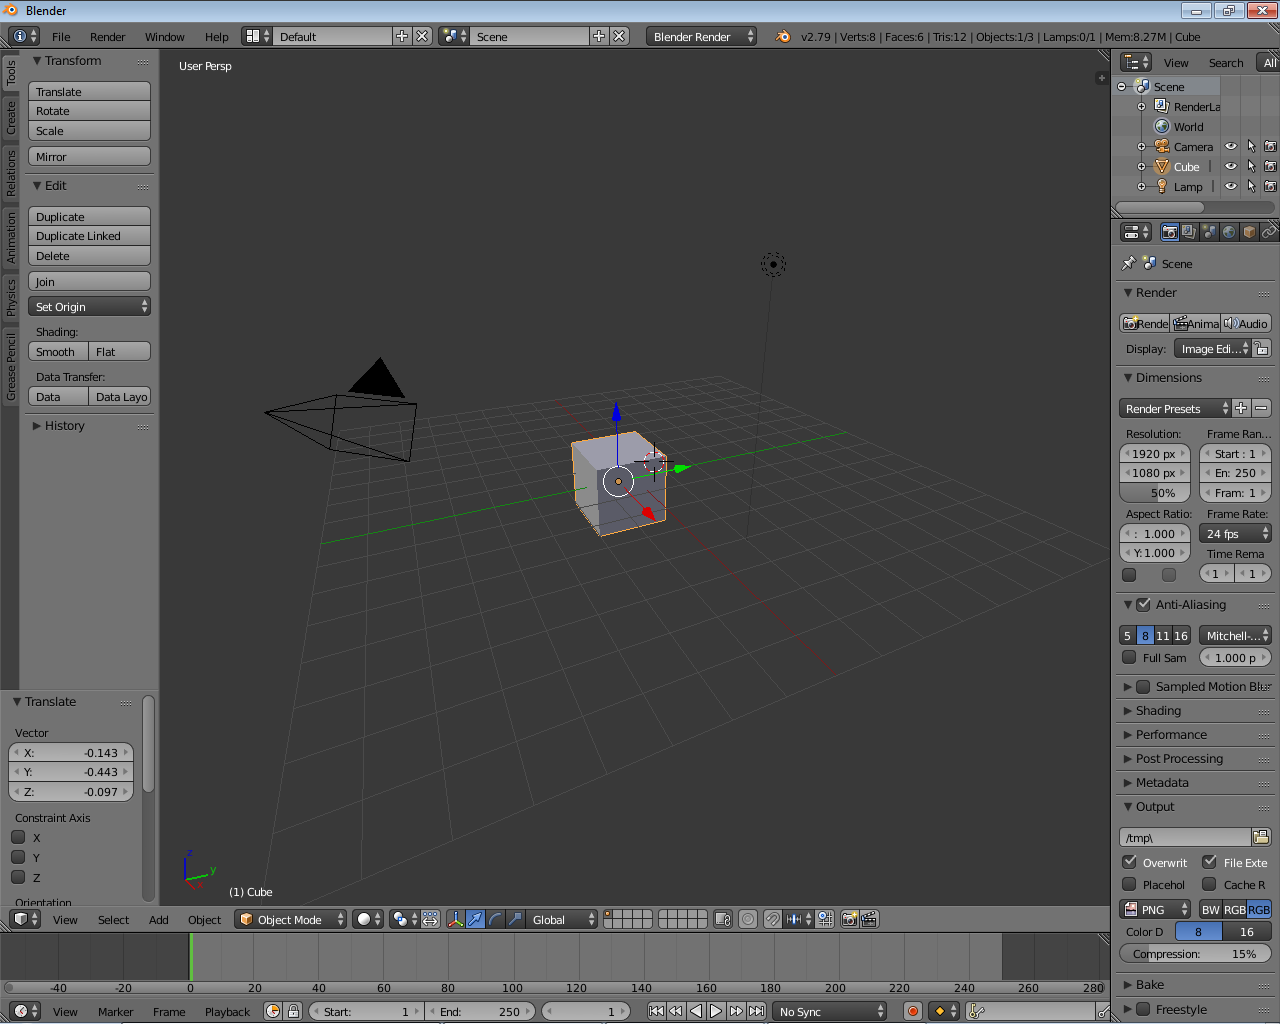The height and width of the screenshot is (1024, 1280).
Task: Open the Object Mode dropdown
Action: (x=291, y=919)
